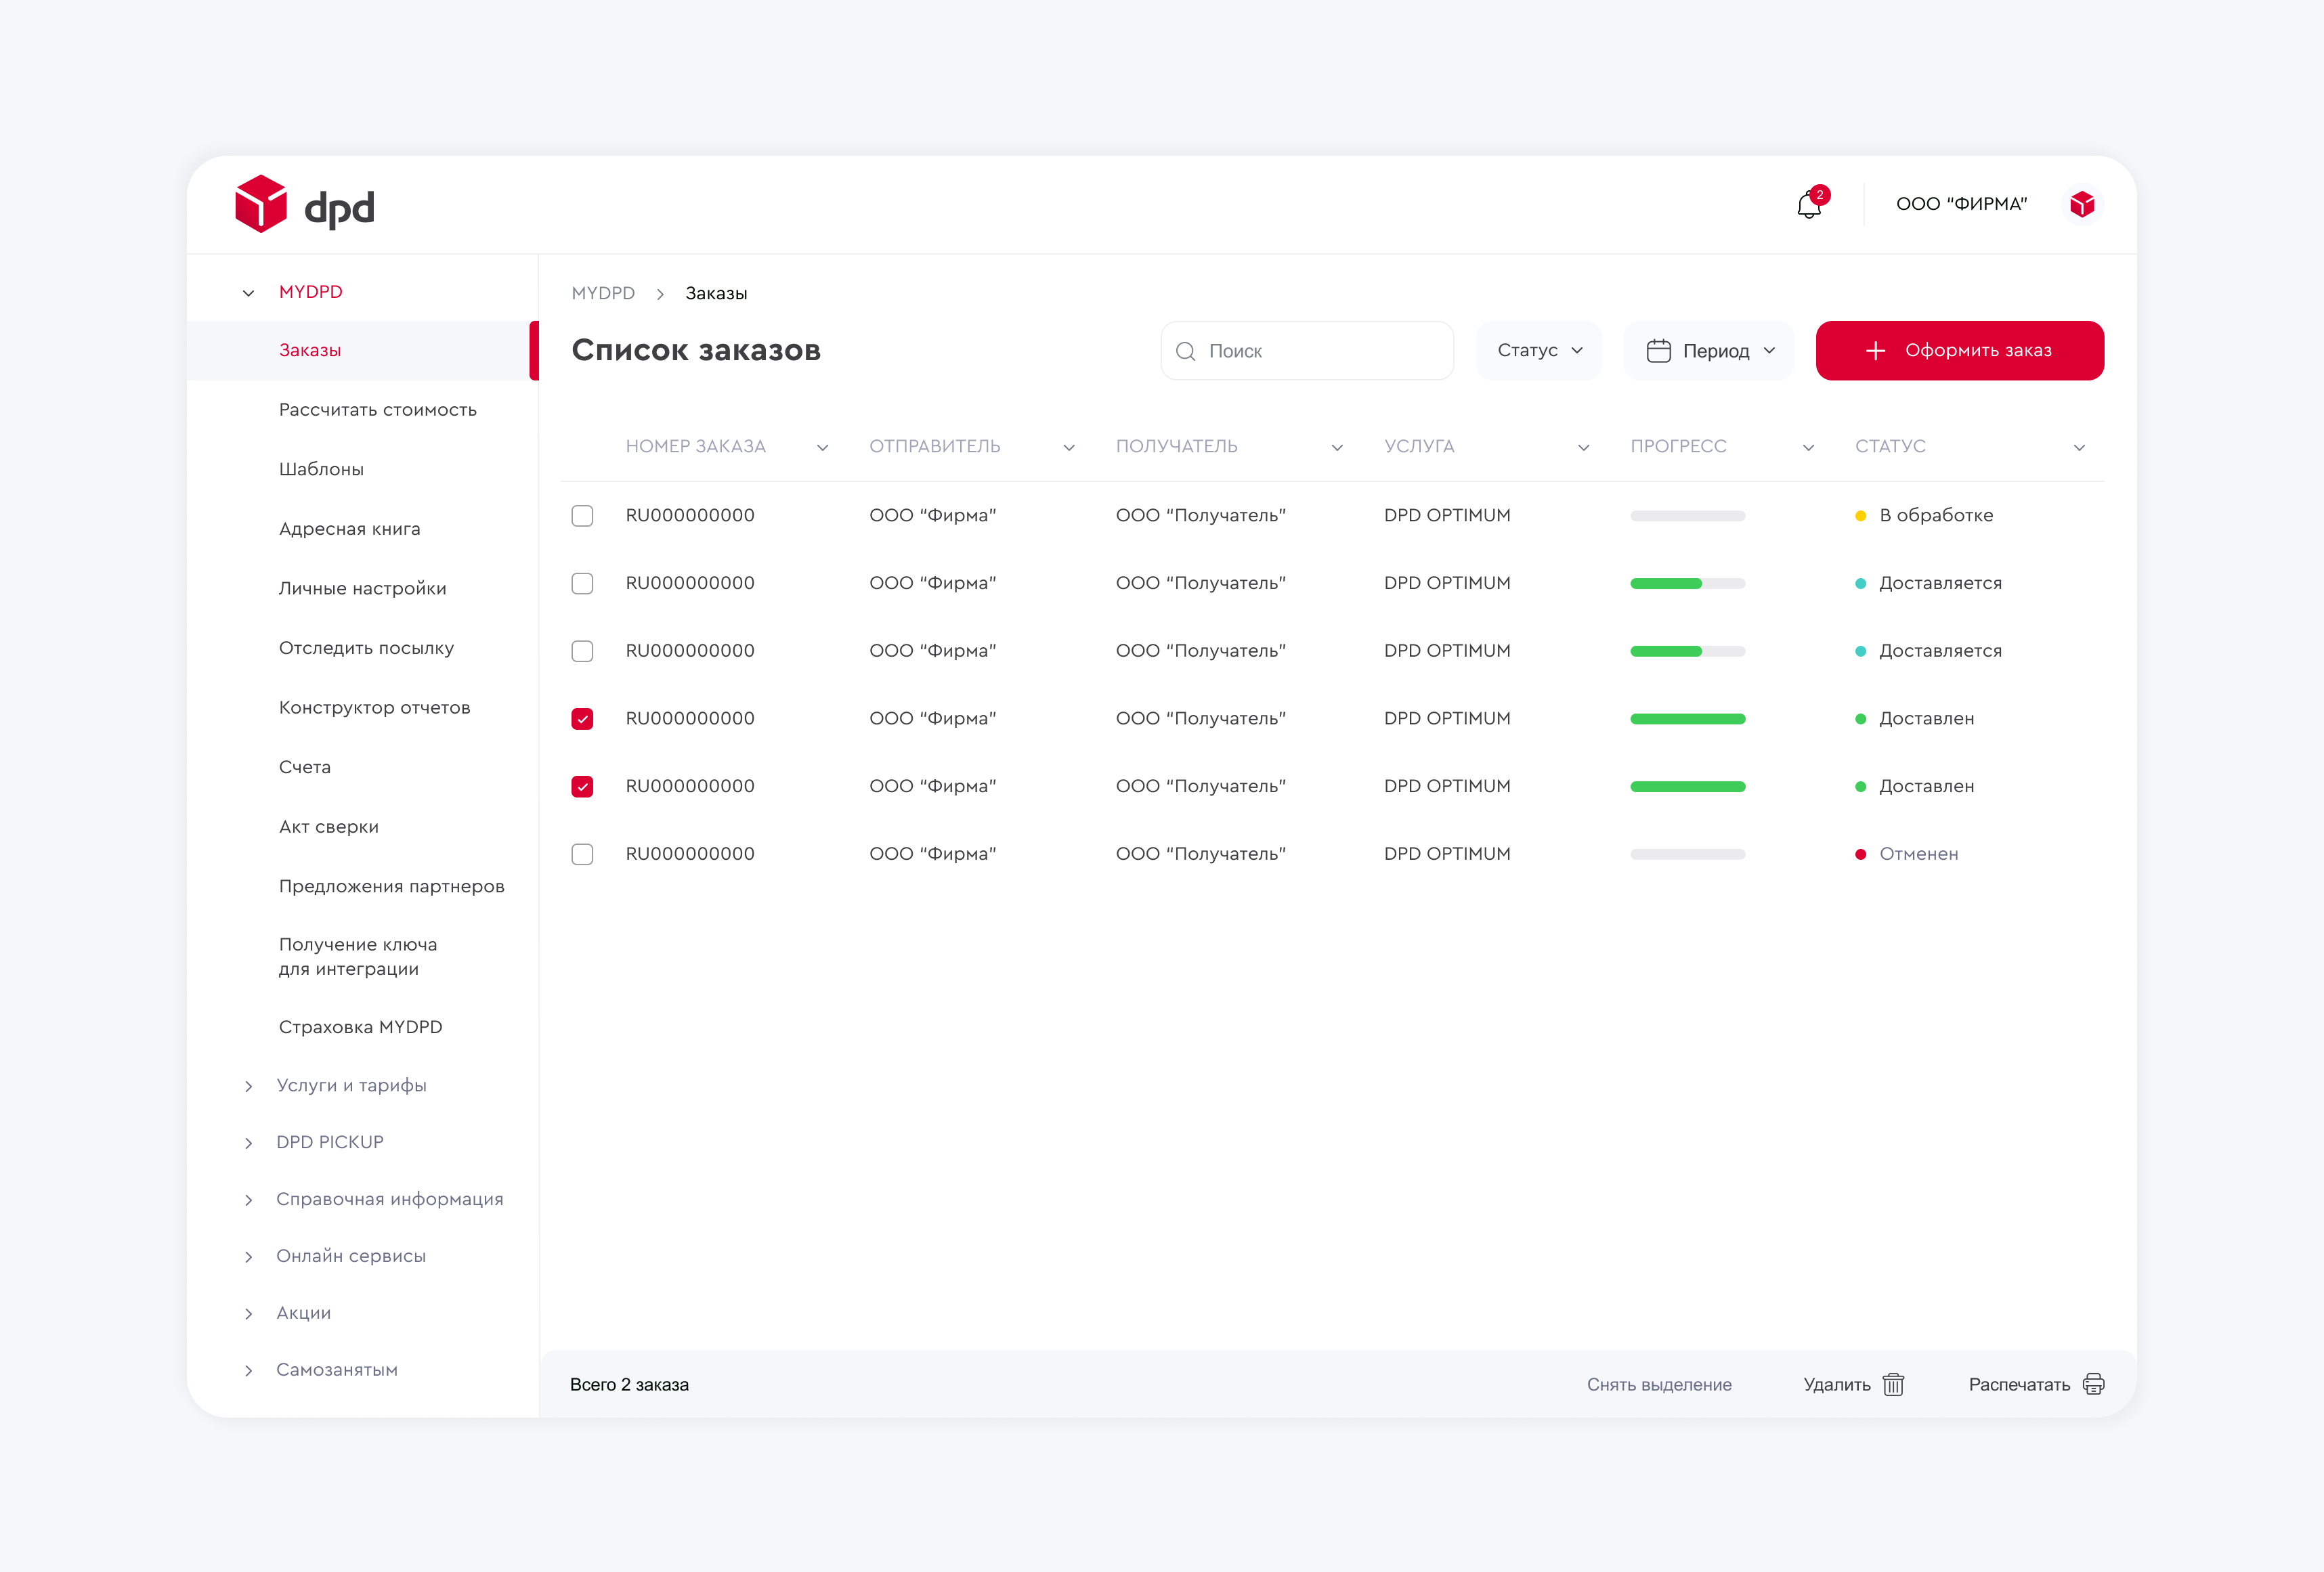Screen dimensions: 2324x1572
Task: Expand Справочная информация section
Action: (248, 1200)
